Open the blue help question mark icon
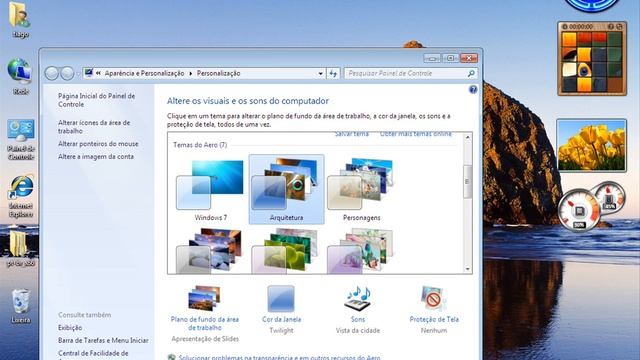This screenshot has height=360, width=640. click(x=473, y=89)
